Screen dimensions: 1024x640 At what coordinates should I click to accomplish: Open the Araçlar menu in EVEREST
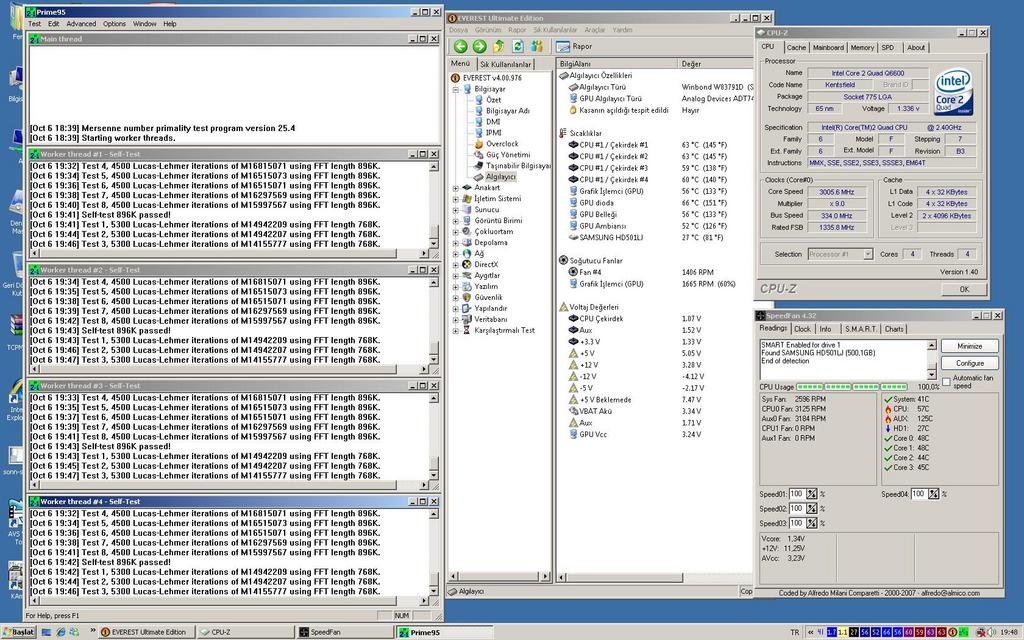[x=594, y=30]
